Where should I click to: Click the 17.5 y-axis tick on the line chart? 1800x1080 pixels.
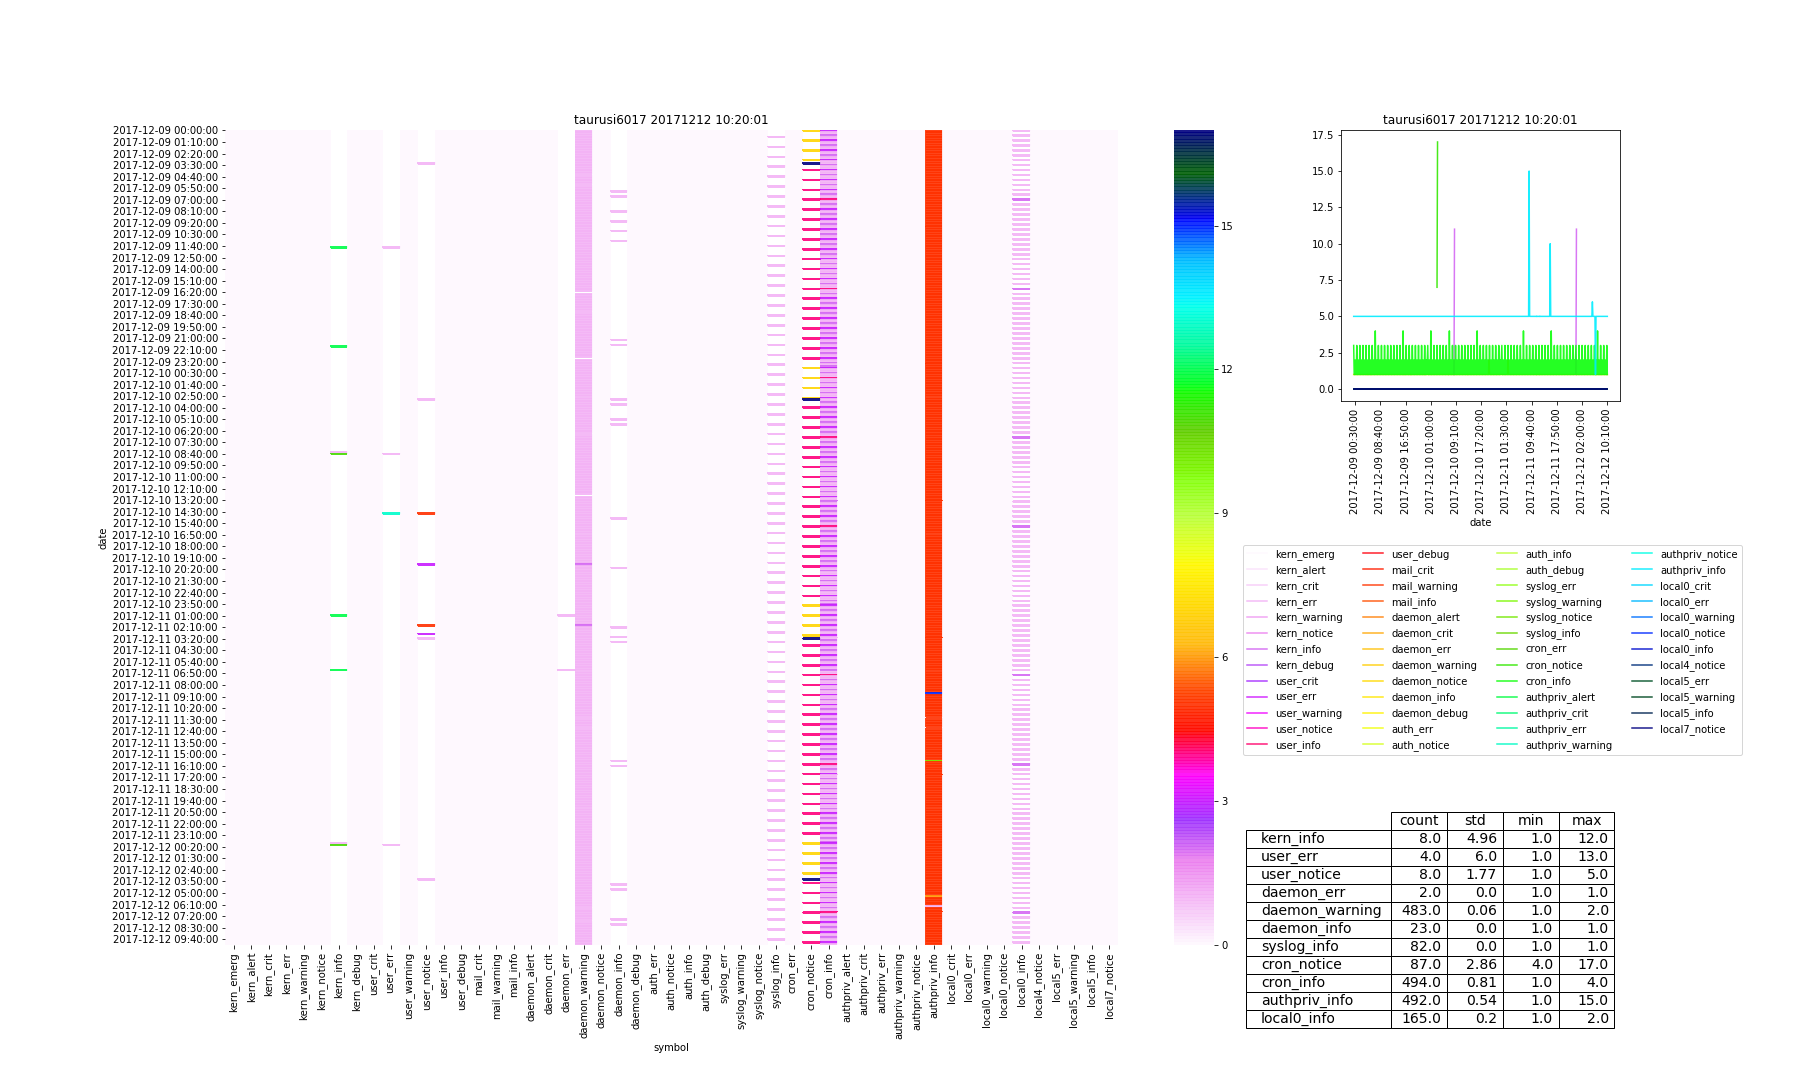[1322, 135]
